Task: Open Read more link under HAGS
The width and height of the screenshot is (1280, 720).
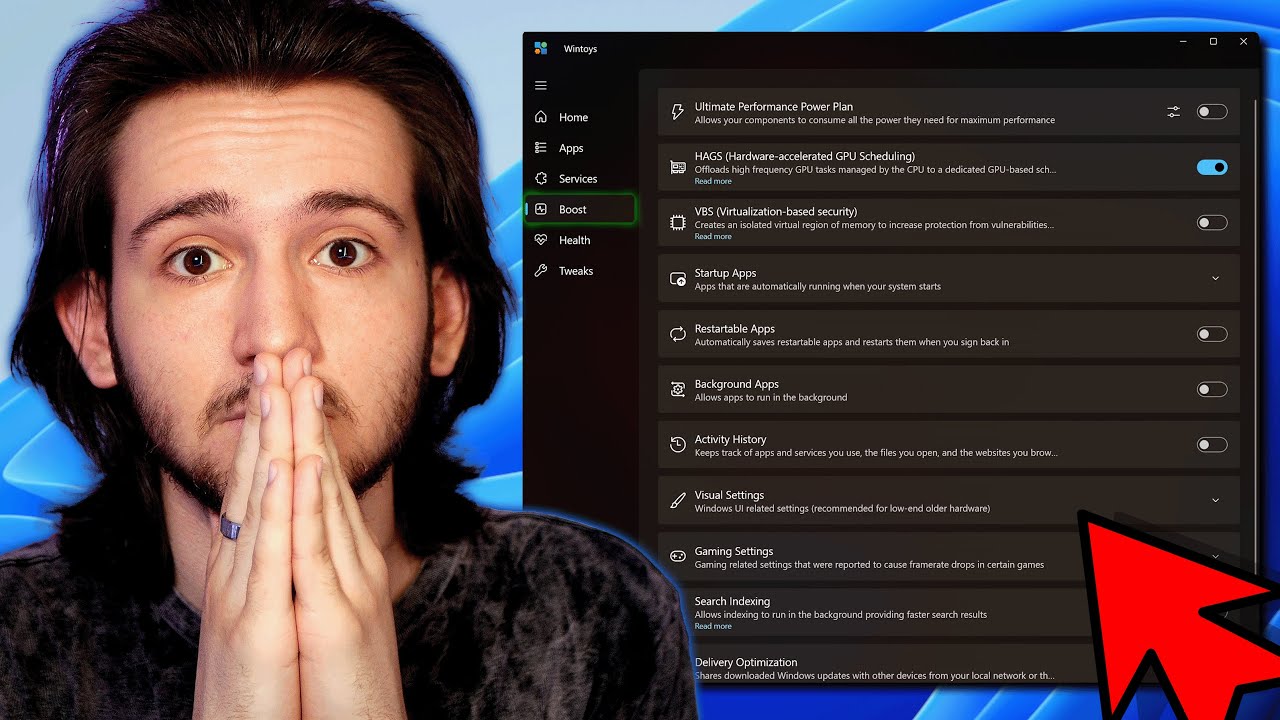Action: point(713,181)
